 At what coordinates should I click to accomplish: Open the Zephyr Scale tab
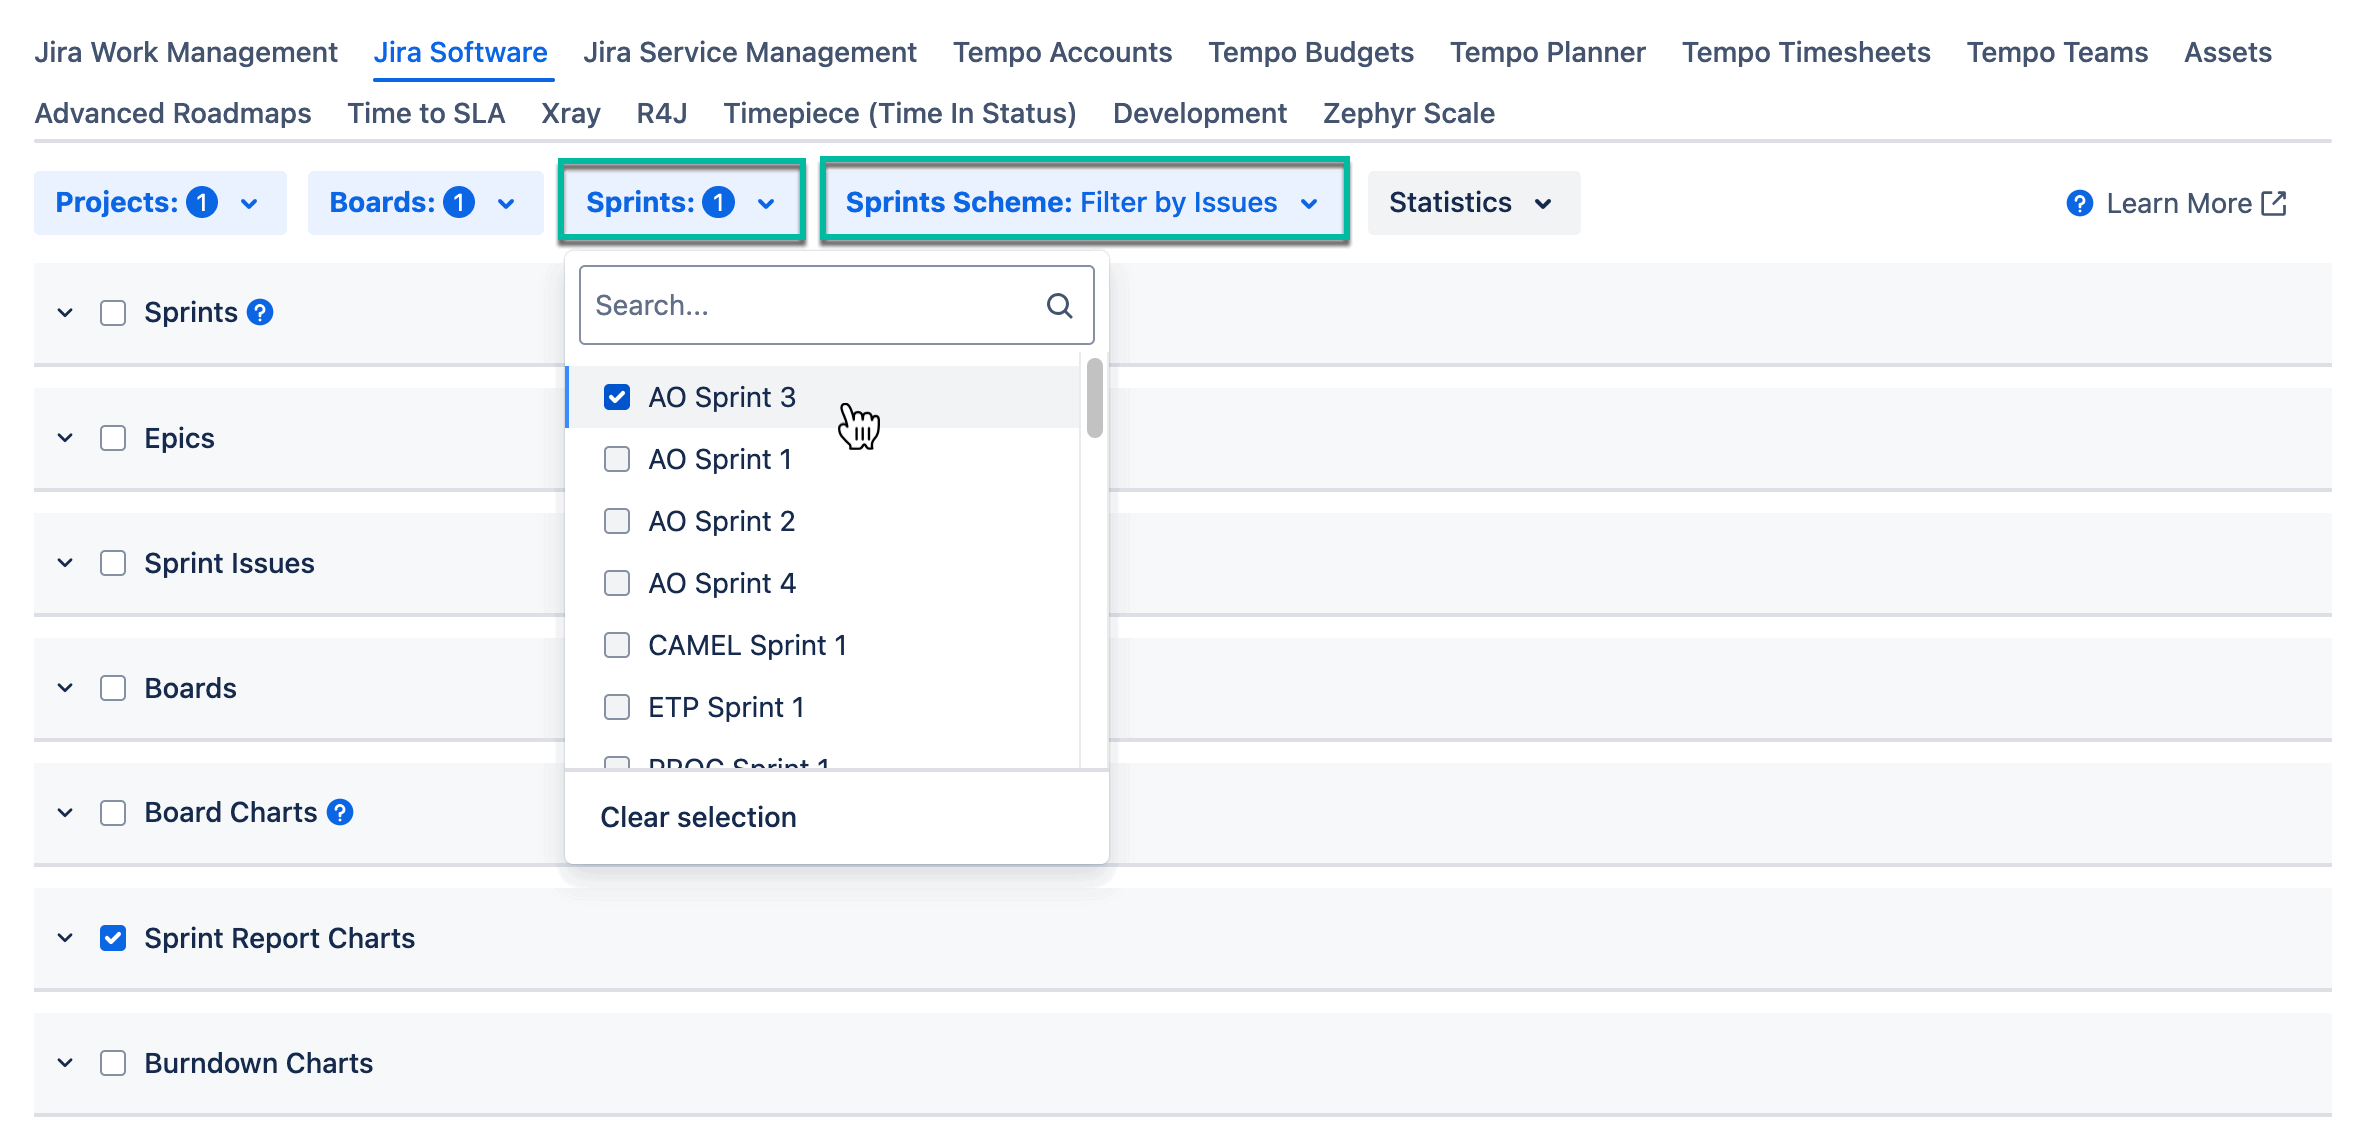click(1408, 113)
